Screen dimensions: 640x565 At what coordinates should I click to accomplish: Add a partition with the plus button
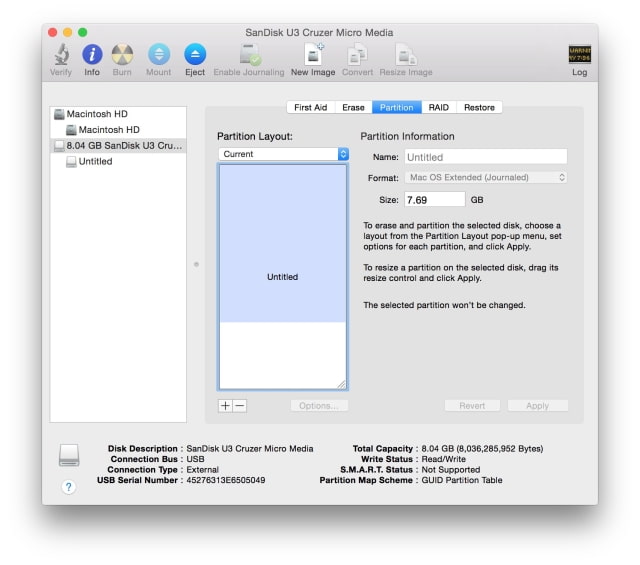225,405
